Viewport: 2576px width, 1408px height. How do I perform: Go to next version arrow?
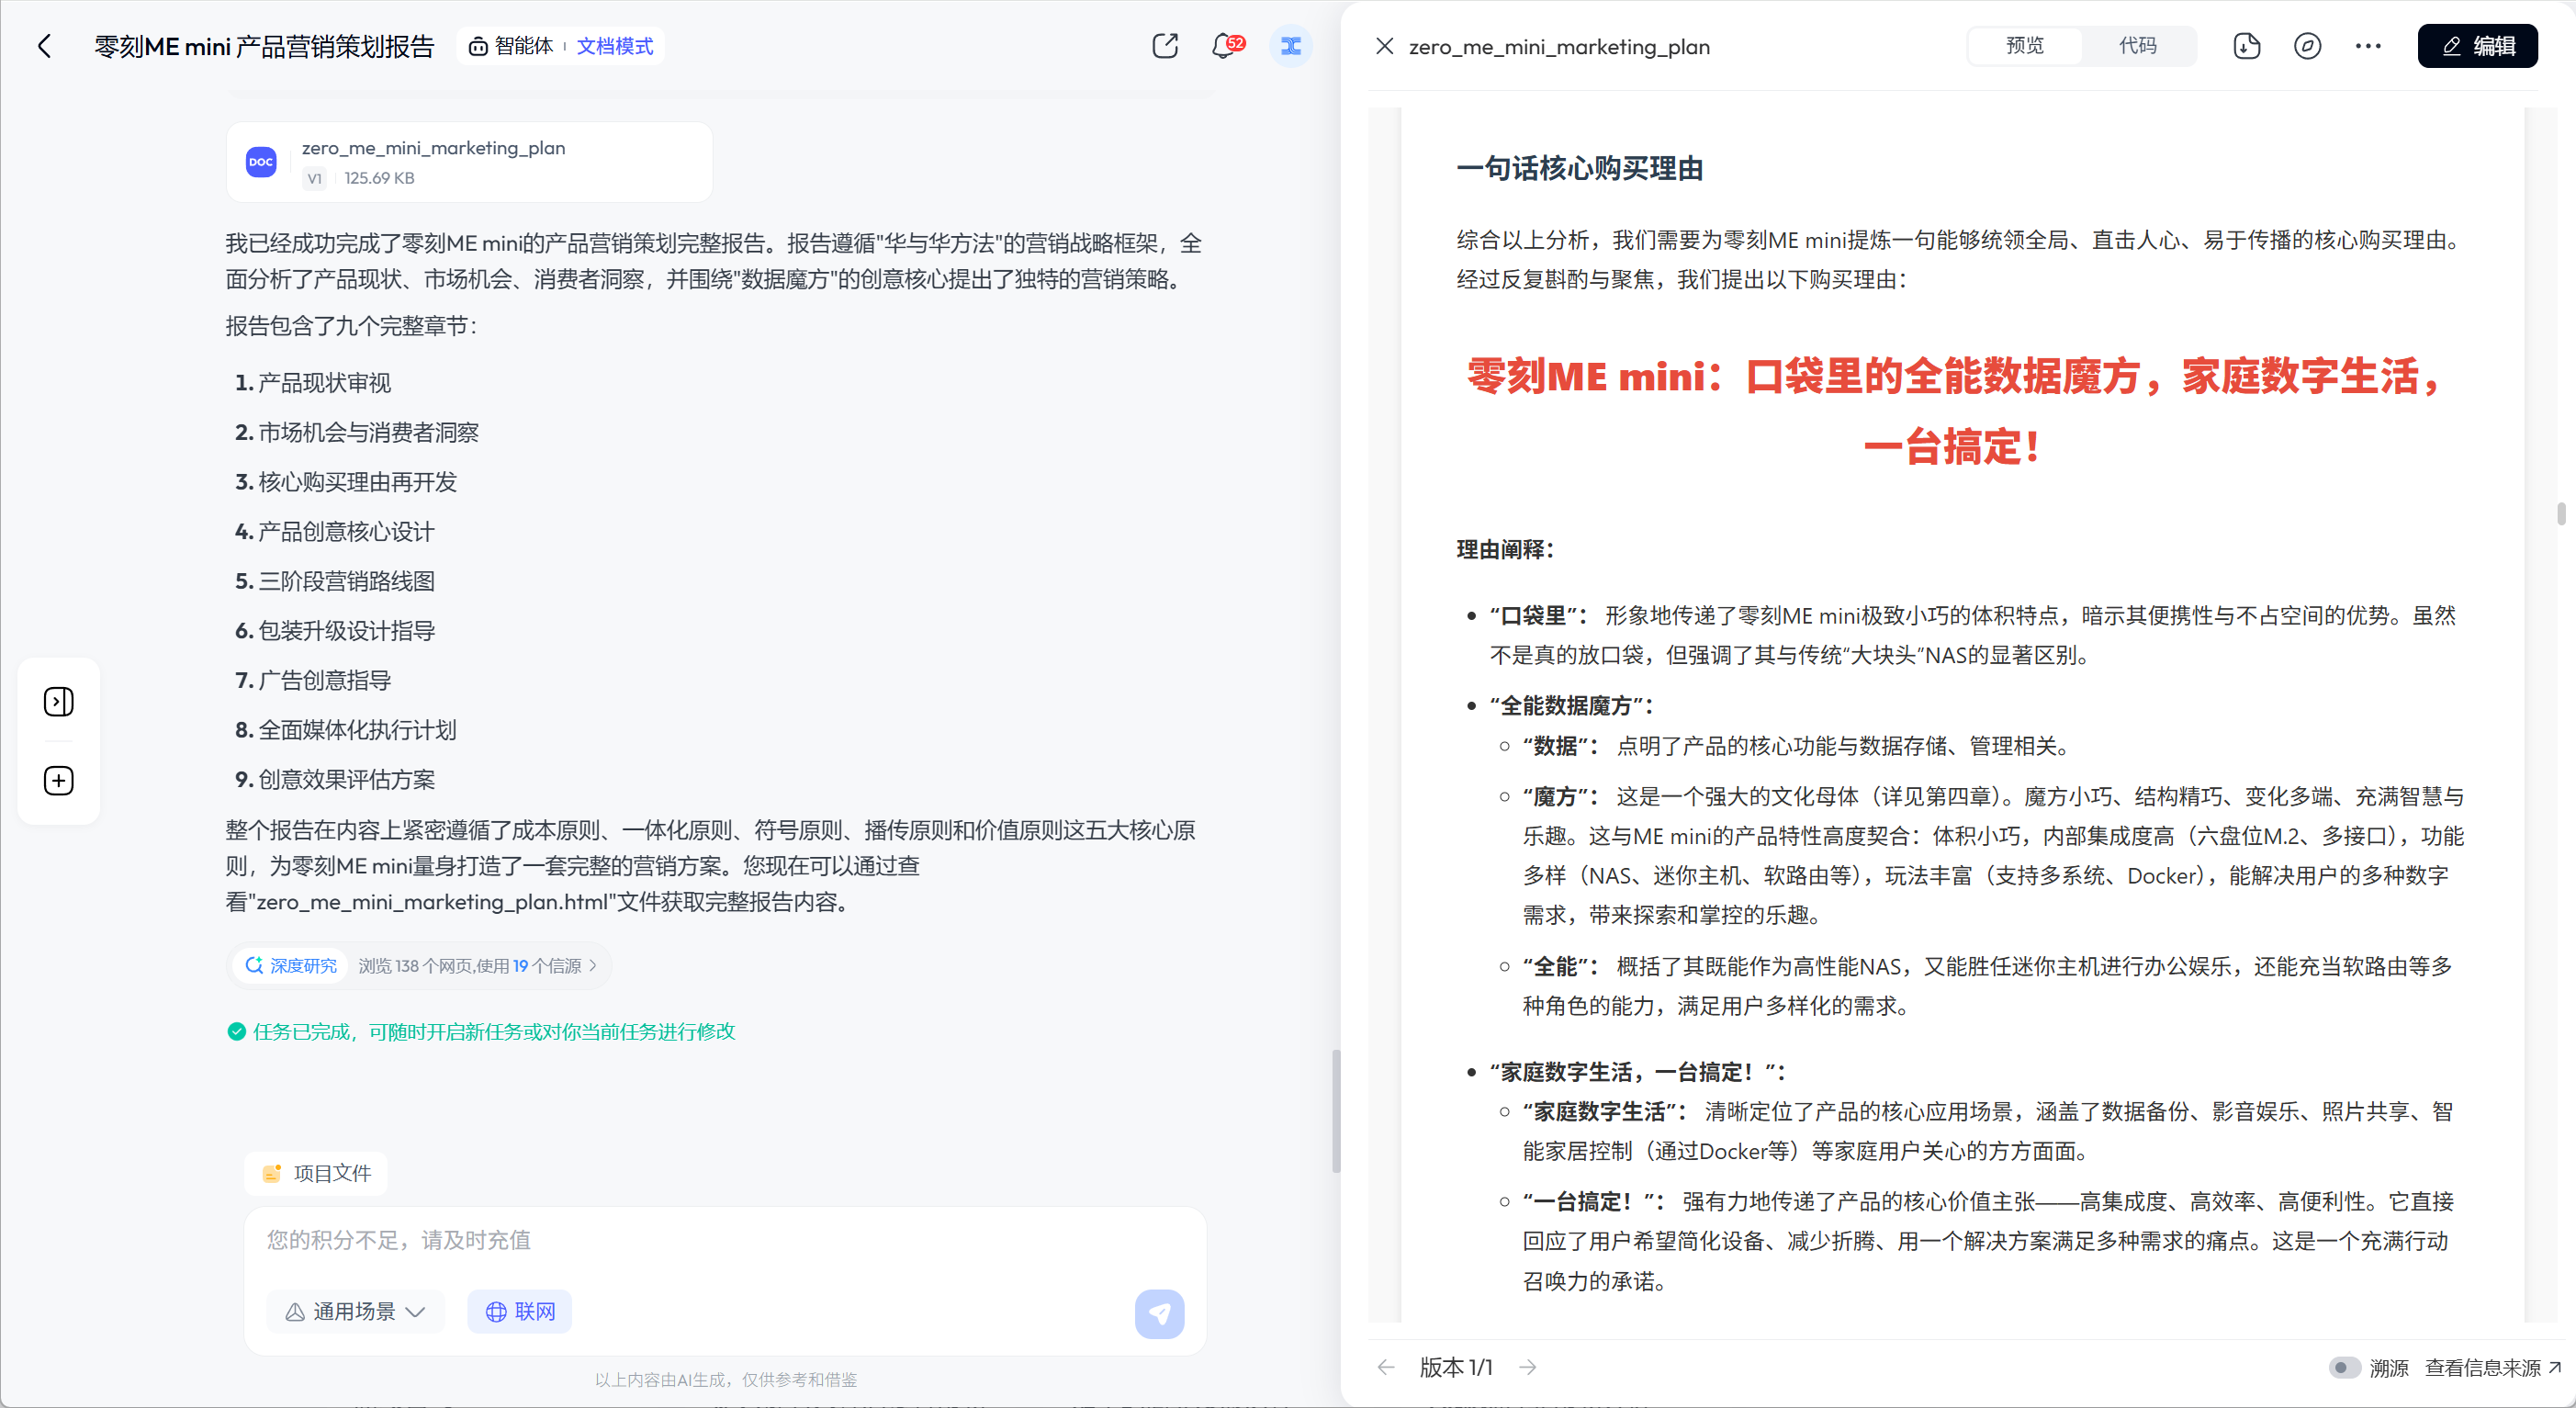(x=1527, y=1367)
